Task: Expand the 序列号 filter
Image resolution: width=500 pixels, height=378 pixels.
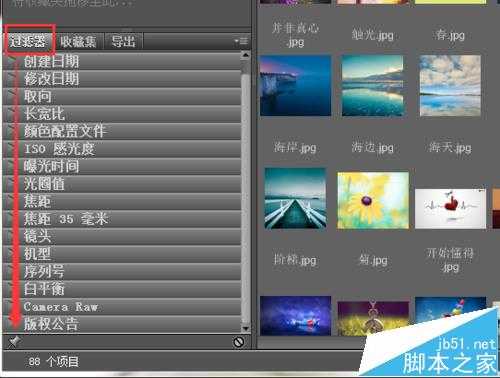Action: [x=122, y=271]
